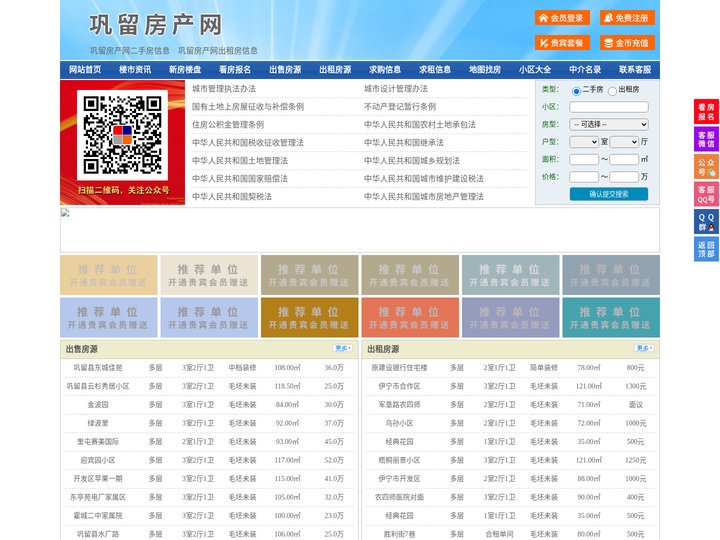Screen dimensions: 720x540
Task: Open 中华人民共和国城乡规划法 link
Action: click(x=412, y=160)
